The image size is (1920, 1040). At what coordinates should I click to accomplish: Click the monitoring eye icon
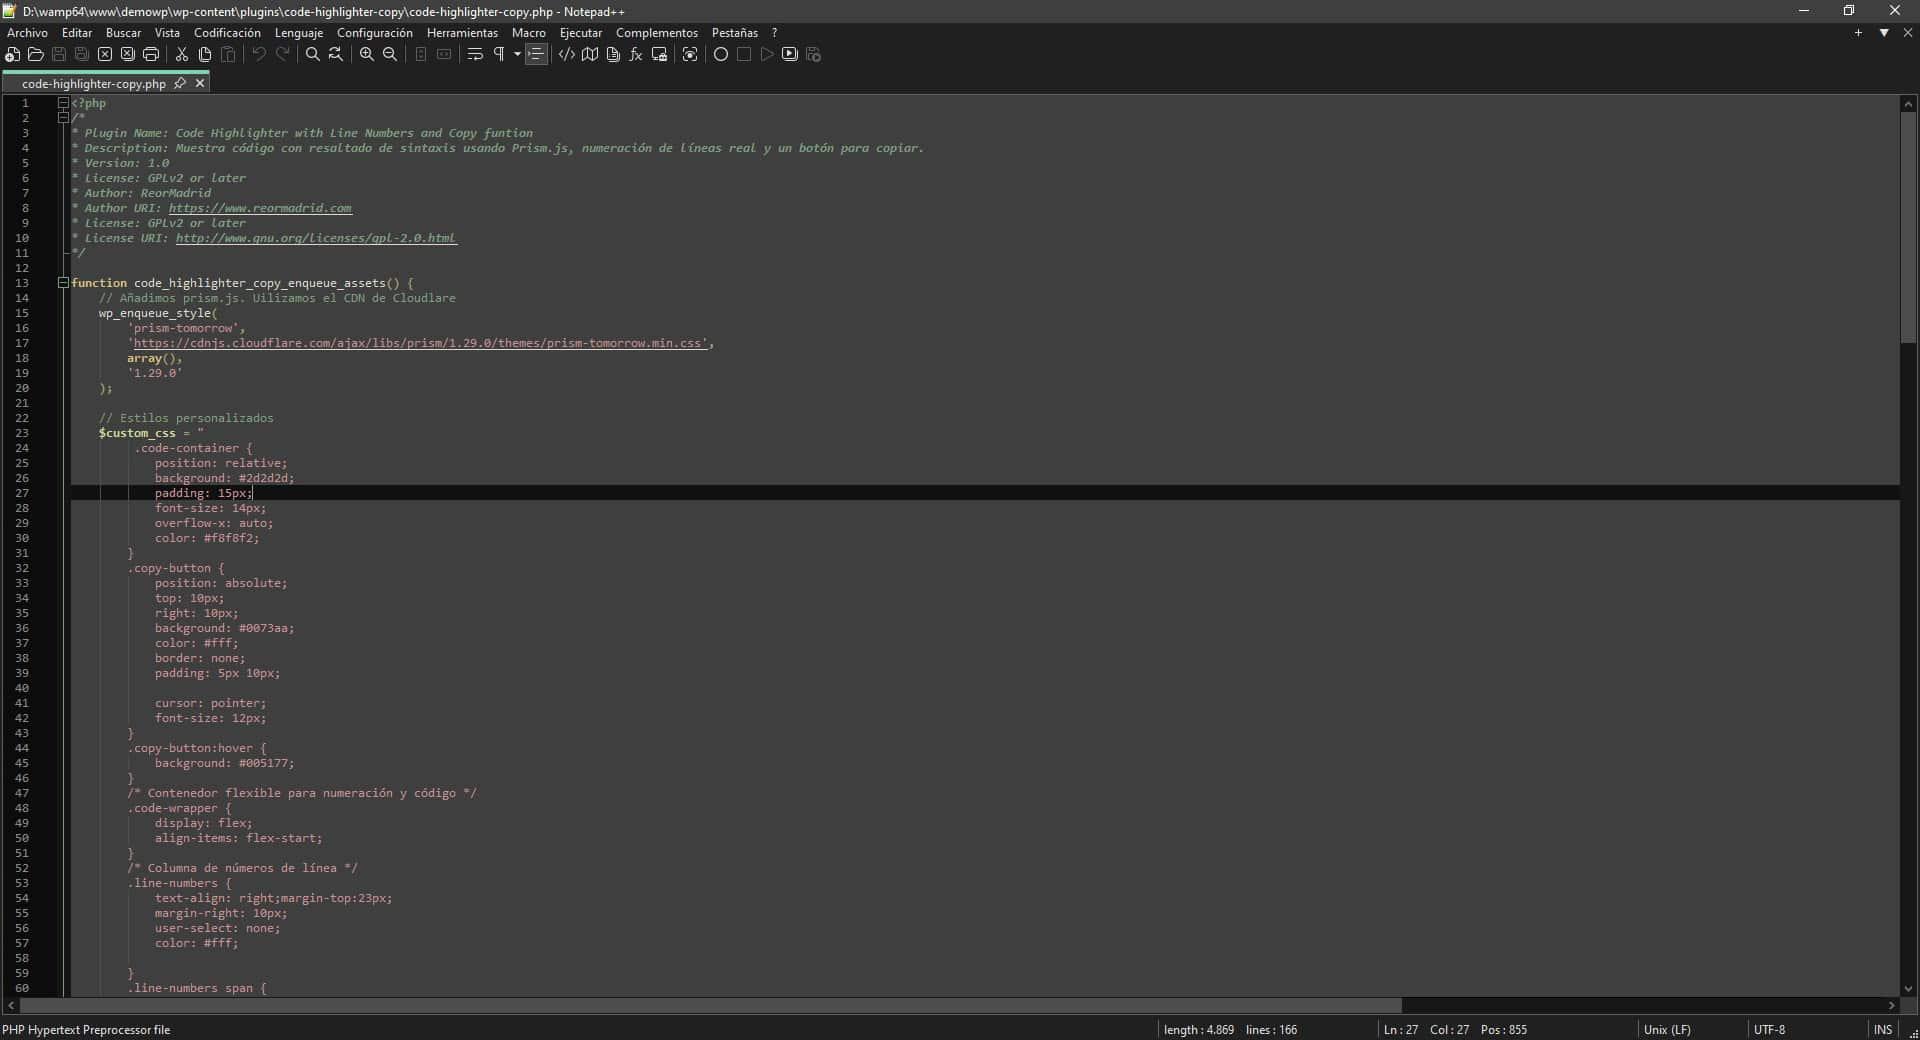pos(690,54)
